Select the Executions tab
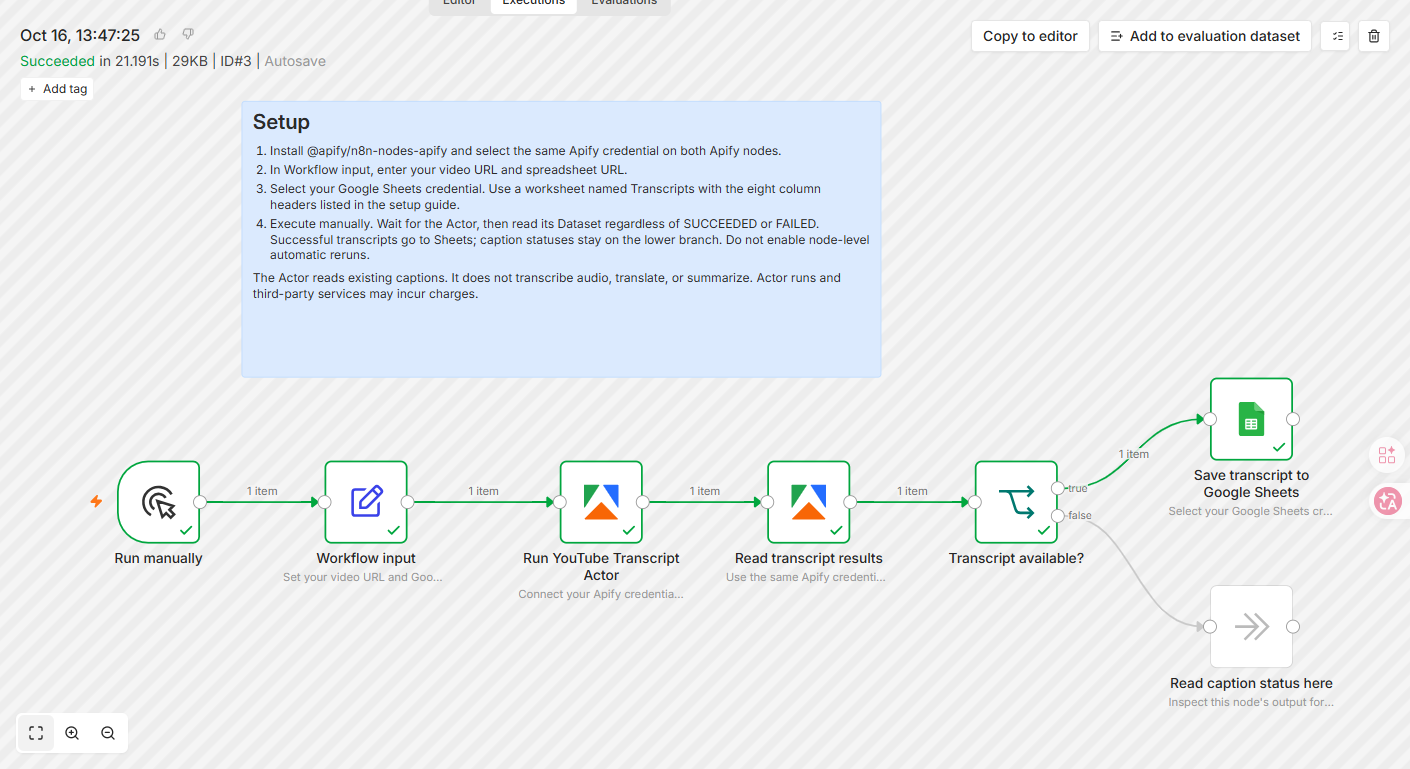 [x=534, y=3]
